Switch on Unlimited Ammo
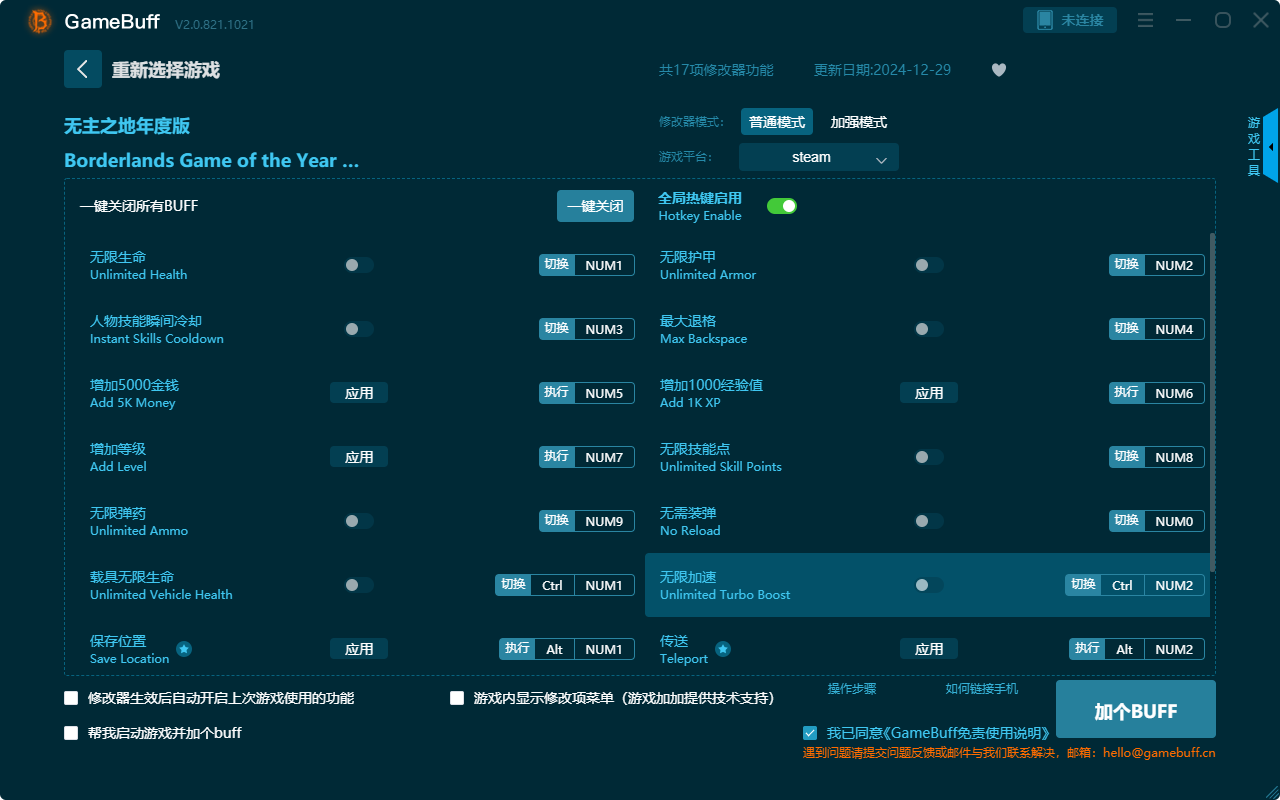Image resolution: width=1280 pixels, height=800 pixels. tap(359, 521)
